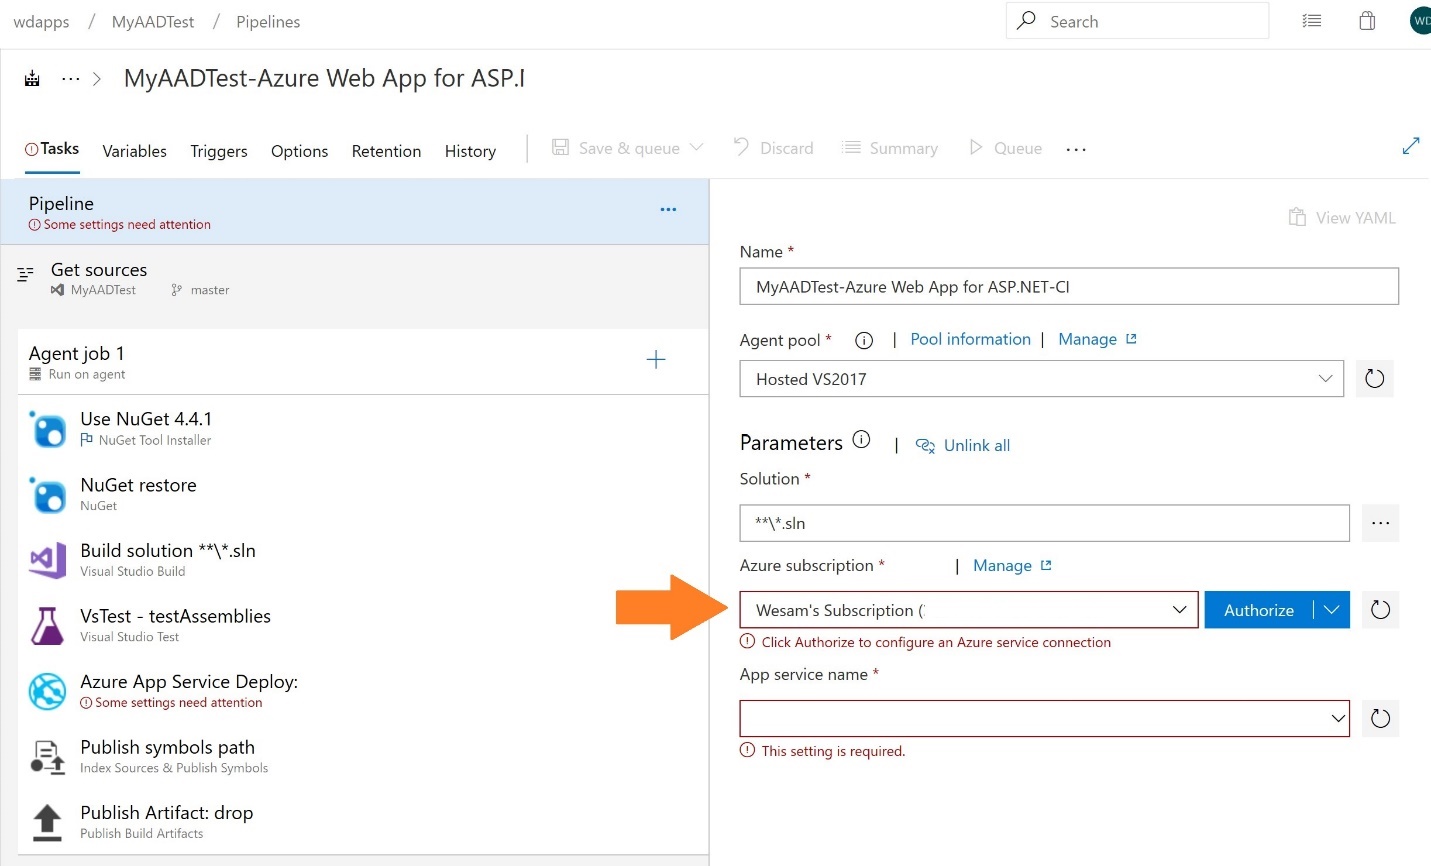Screen dimensions: 1431x866
Task: Click 'Publish Build Artifacts' subtitle
Action: point(141,833)
